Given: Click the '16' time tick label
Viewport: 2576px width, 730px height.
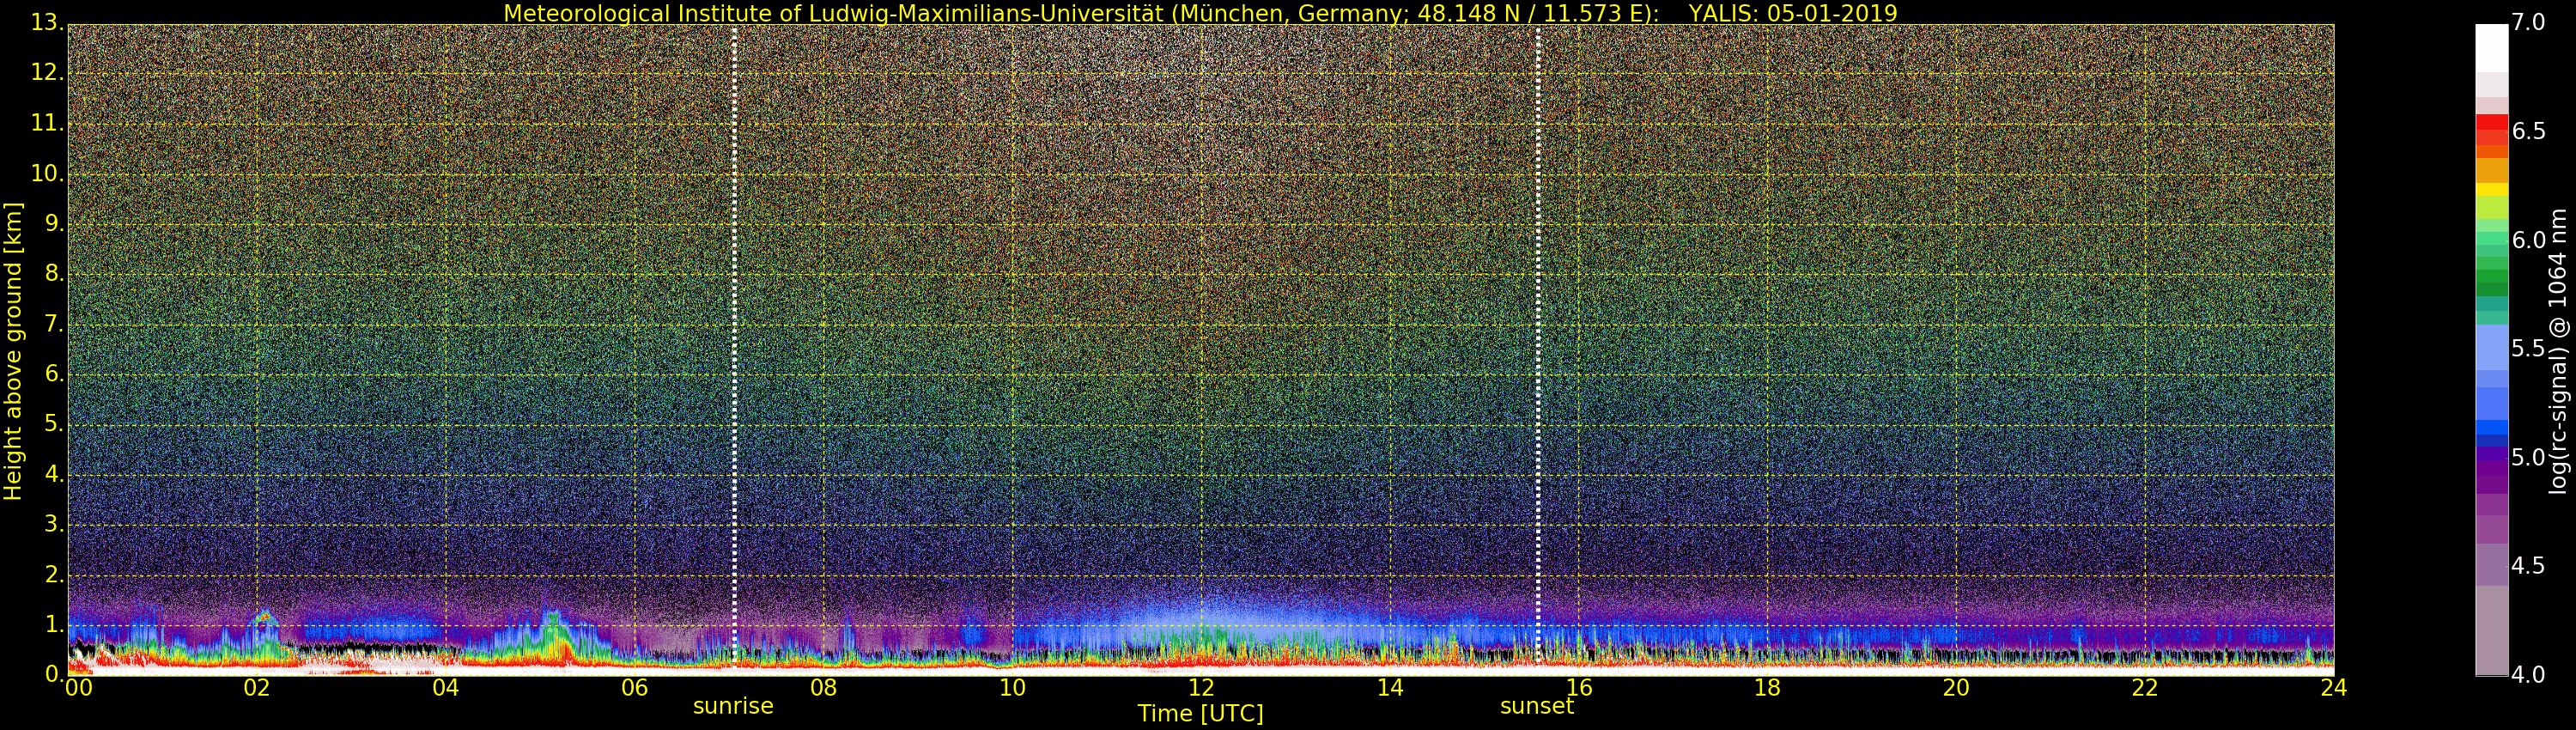Looking at the screenshot, I should coord(1579,688).
